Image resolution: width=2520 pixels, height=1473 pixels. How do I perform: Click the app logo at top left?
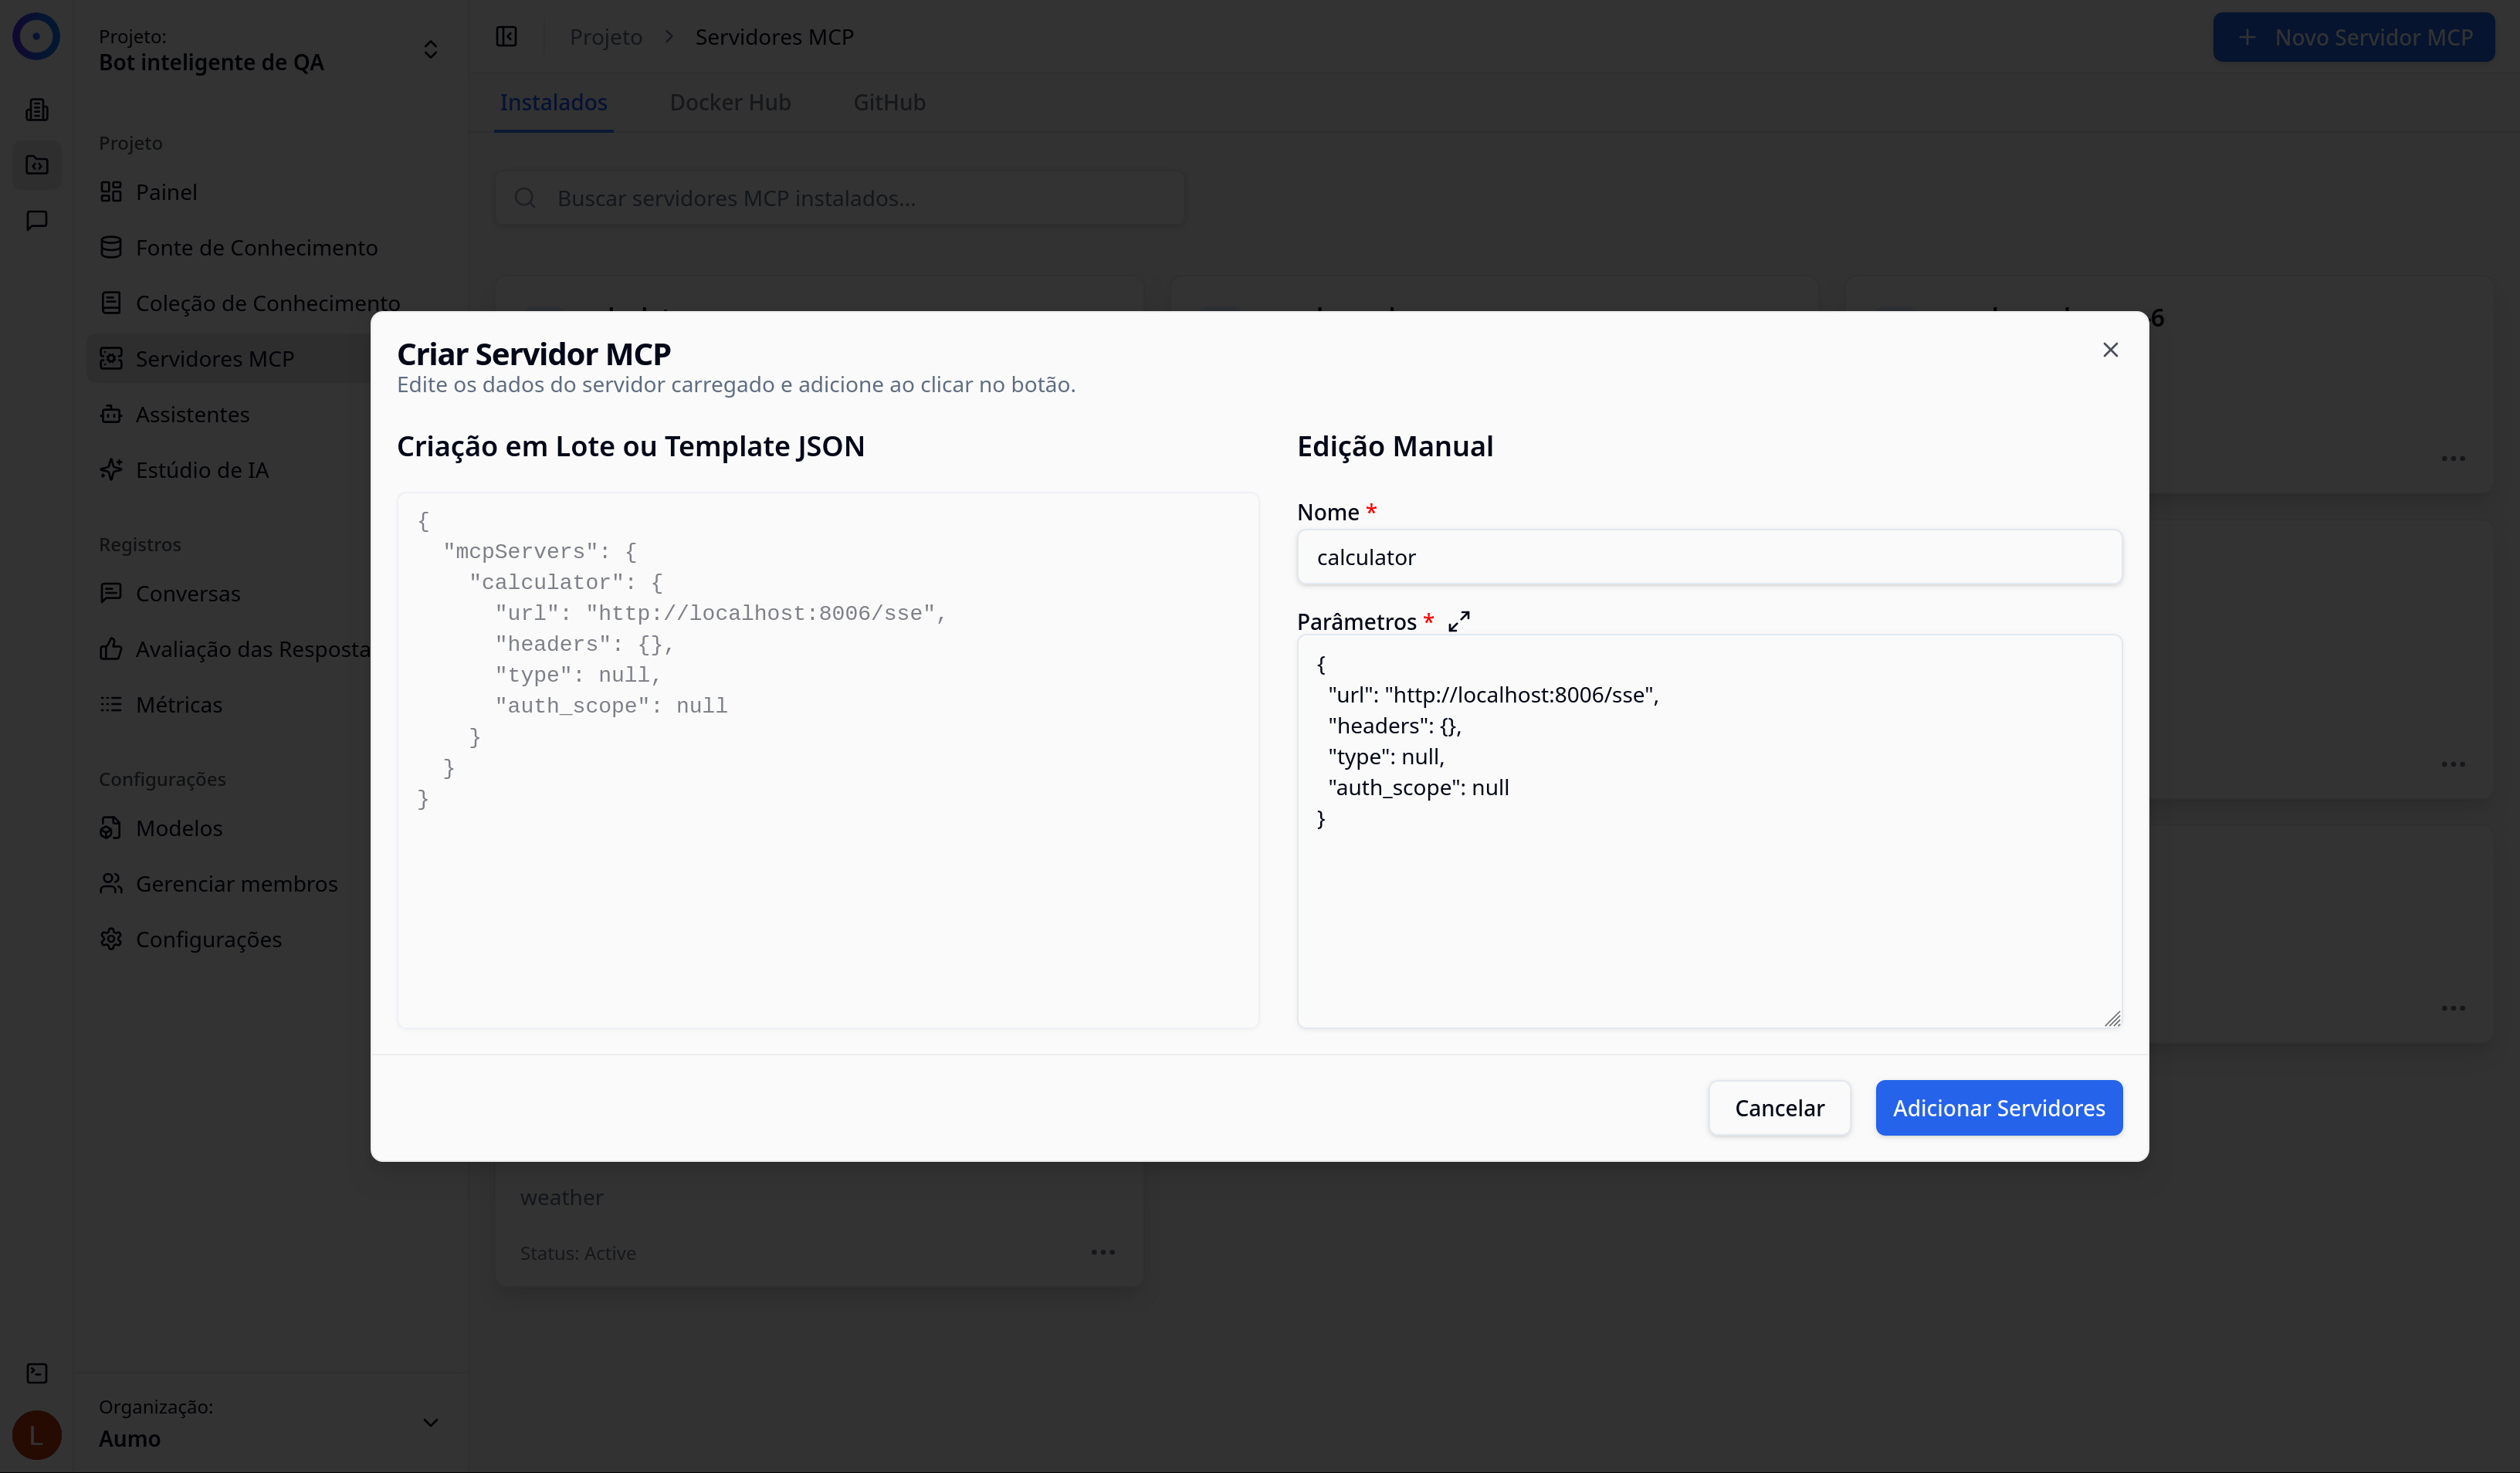(x=37, y=37)
